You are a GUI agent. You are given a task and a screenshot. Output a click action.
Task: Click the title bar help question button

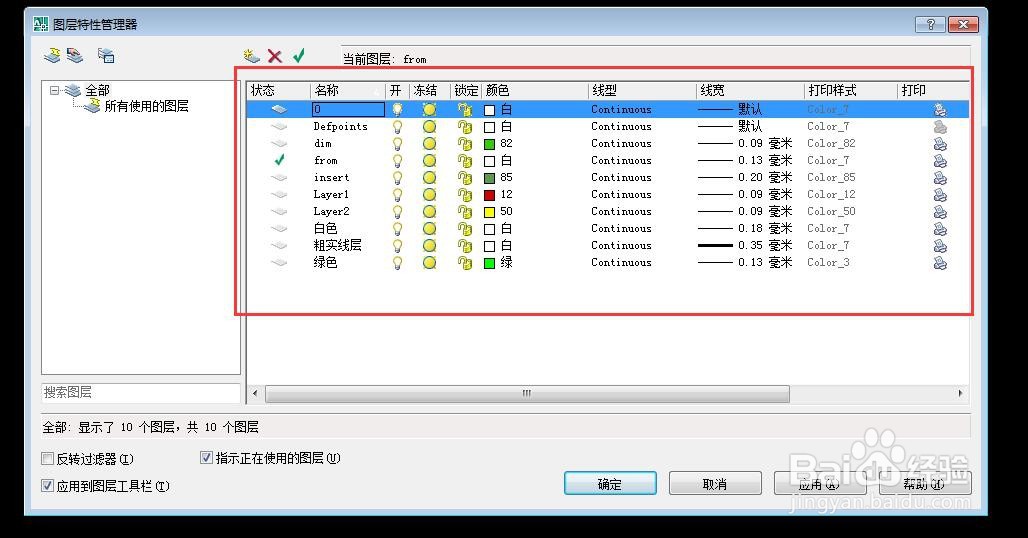click(x=930, y=25)
